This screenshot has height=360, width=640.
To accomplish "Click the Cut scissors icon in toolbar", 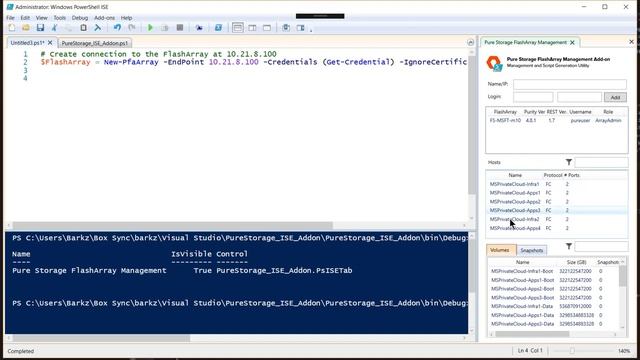I will (54, 28).
